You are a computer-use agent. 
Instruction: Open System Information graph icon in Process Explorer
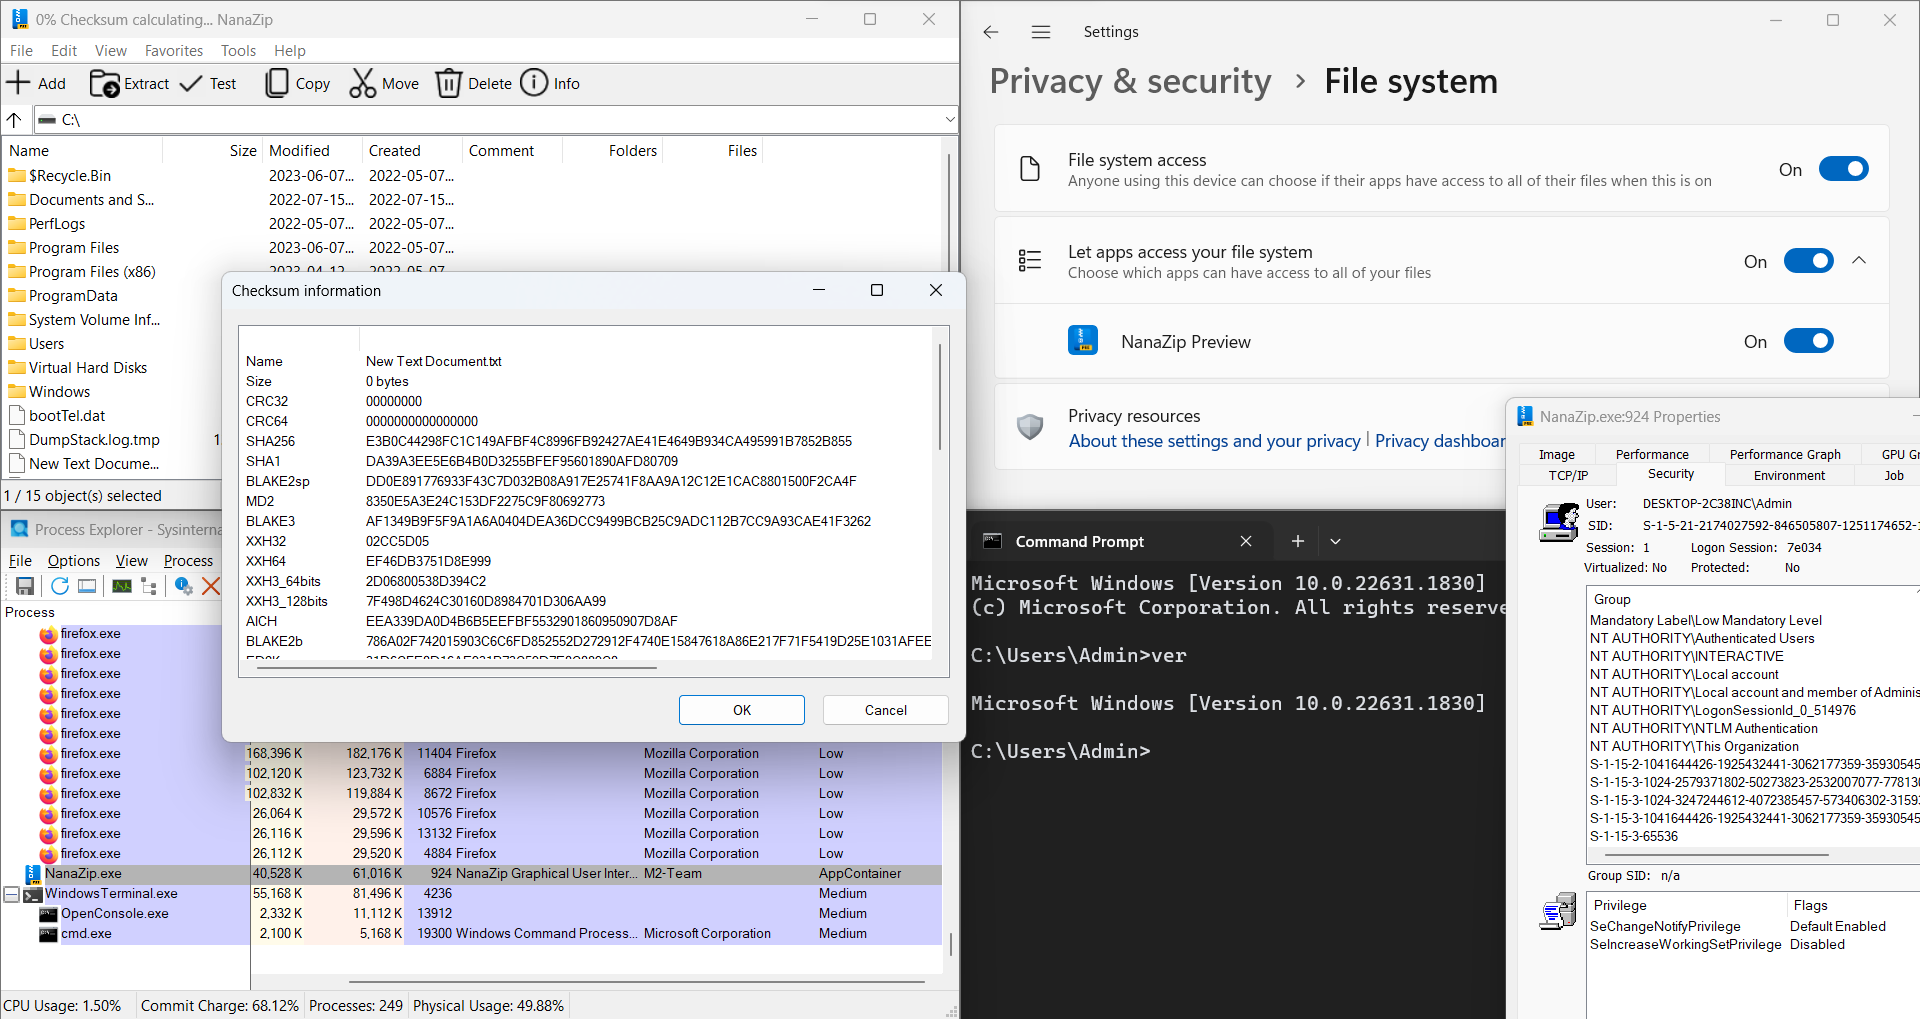121,586
